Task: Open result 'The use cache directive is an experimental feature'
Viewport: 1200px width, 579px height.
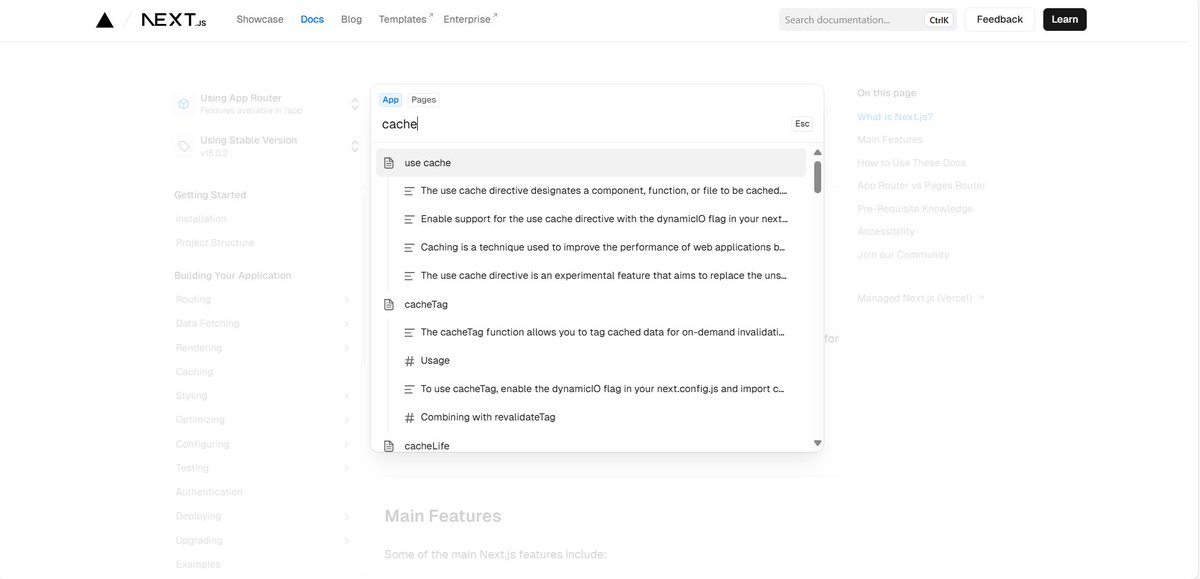Action: tap(603, 275)
